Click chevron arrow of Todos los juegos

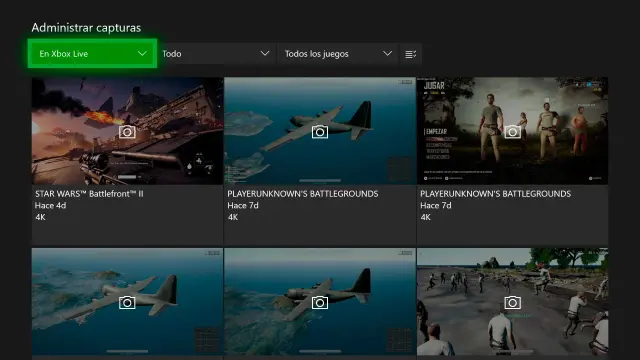[x=387, y=53]
